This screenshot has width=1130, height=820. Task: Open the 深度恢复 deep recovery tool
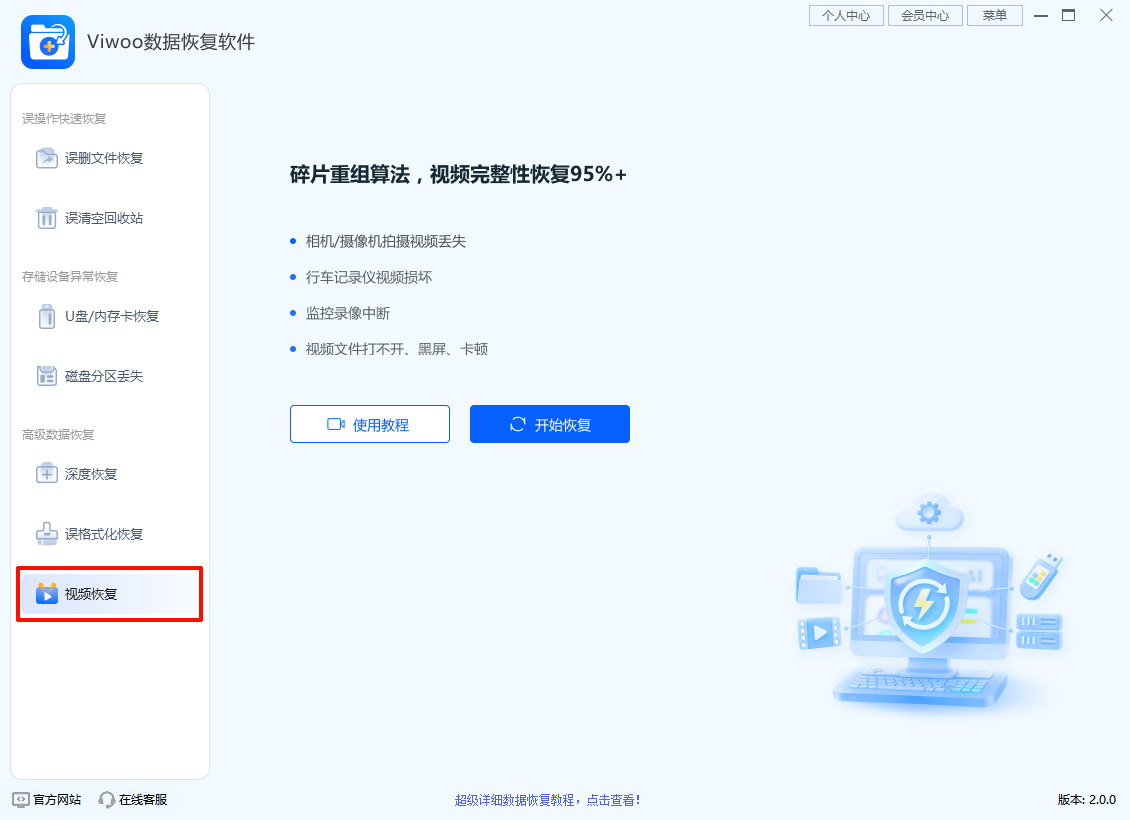(46, 474)
